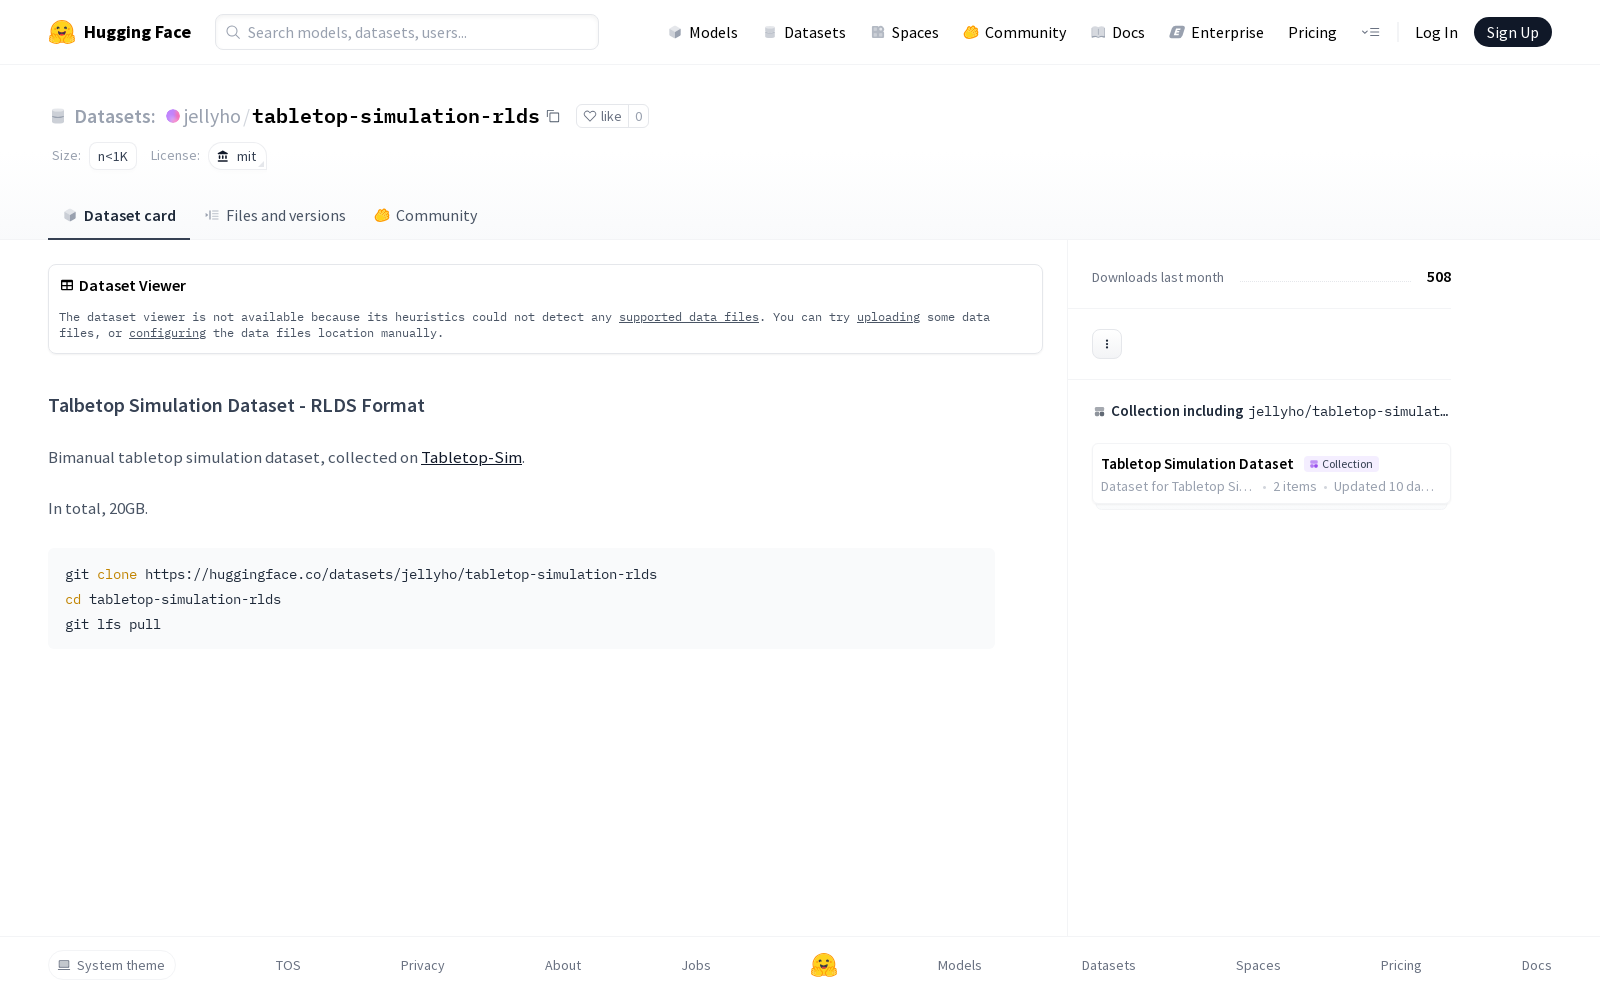Viewport: 1600px width, 1000px height.
Task: Click the search magnifier icon
Action: coord(233,32)
